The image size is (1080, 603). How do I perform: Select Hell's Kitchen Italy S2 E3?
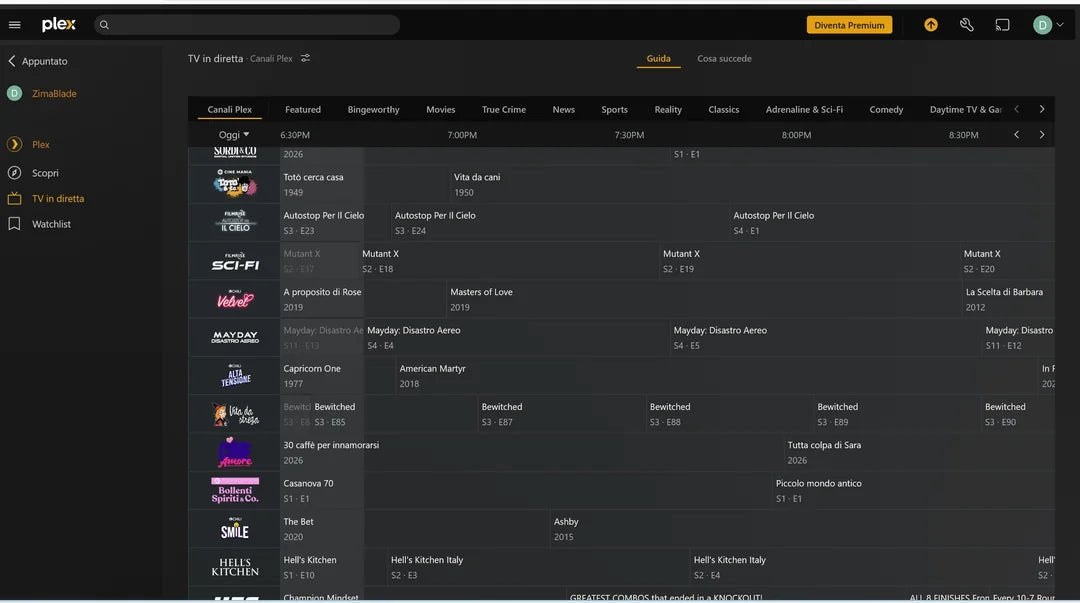[538, 566]
